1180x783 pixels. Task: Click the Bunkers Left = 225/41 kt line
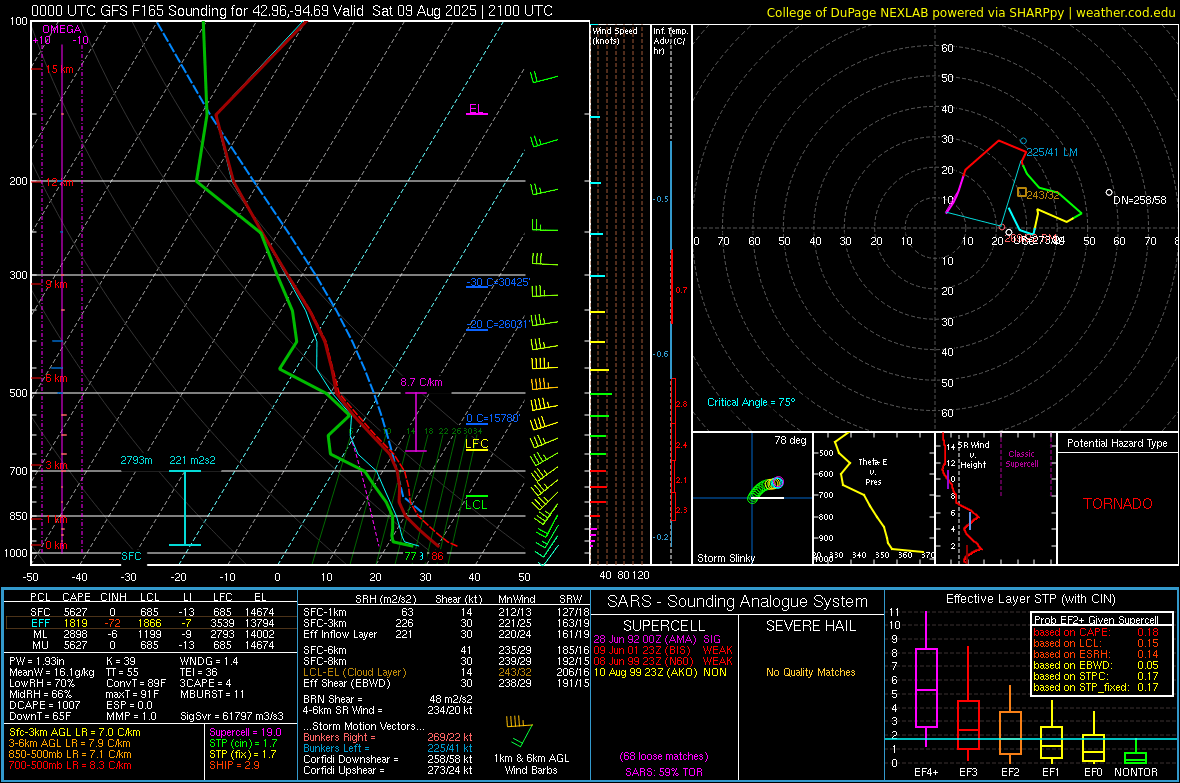pos(388,748)
